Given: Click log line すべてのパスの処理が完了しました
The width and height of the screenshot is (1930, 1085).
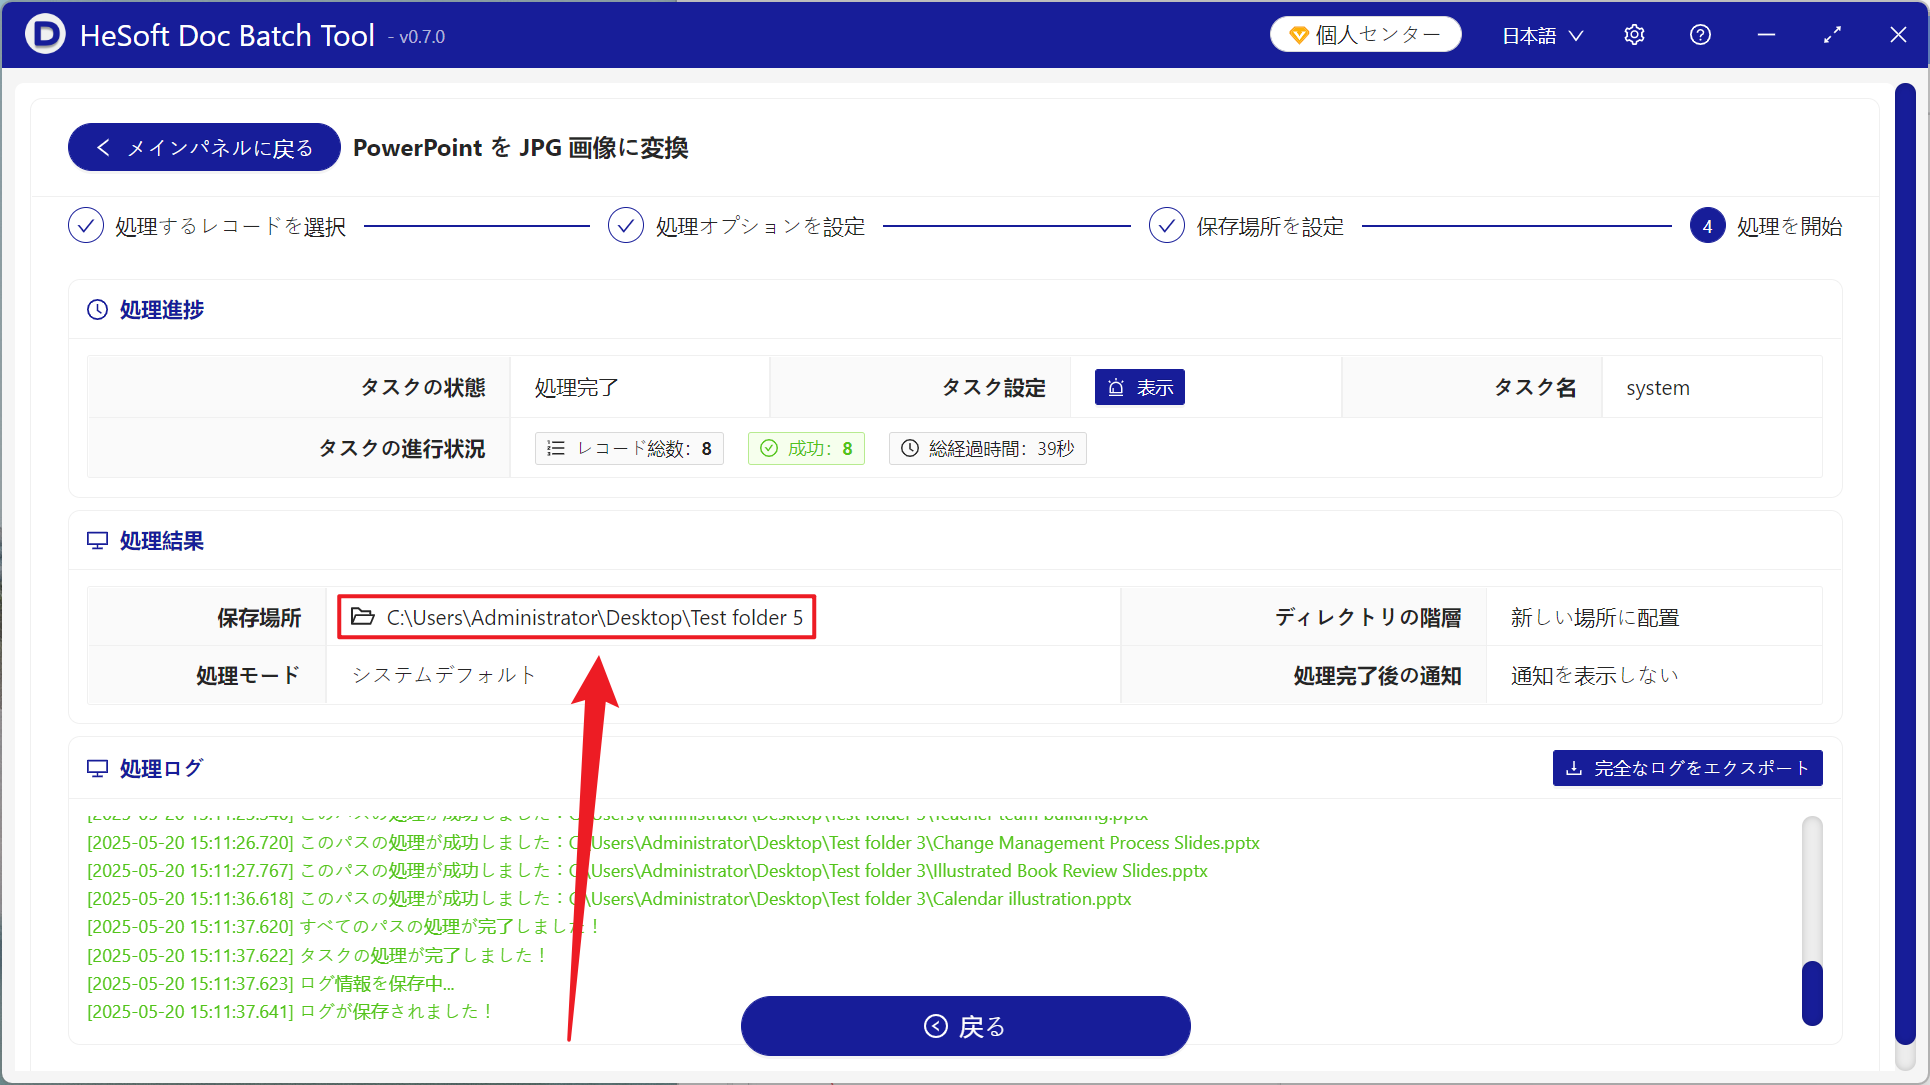Looking at the screenshot, I should [x=345, y=927].
